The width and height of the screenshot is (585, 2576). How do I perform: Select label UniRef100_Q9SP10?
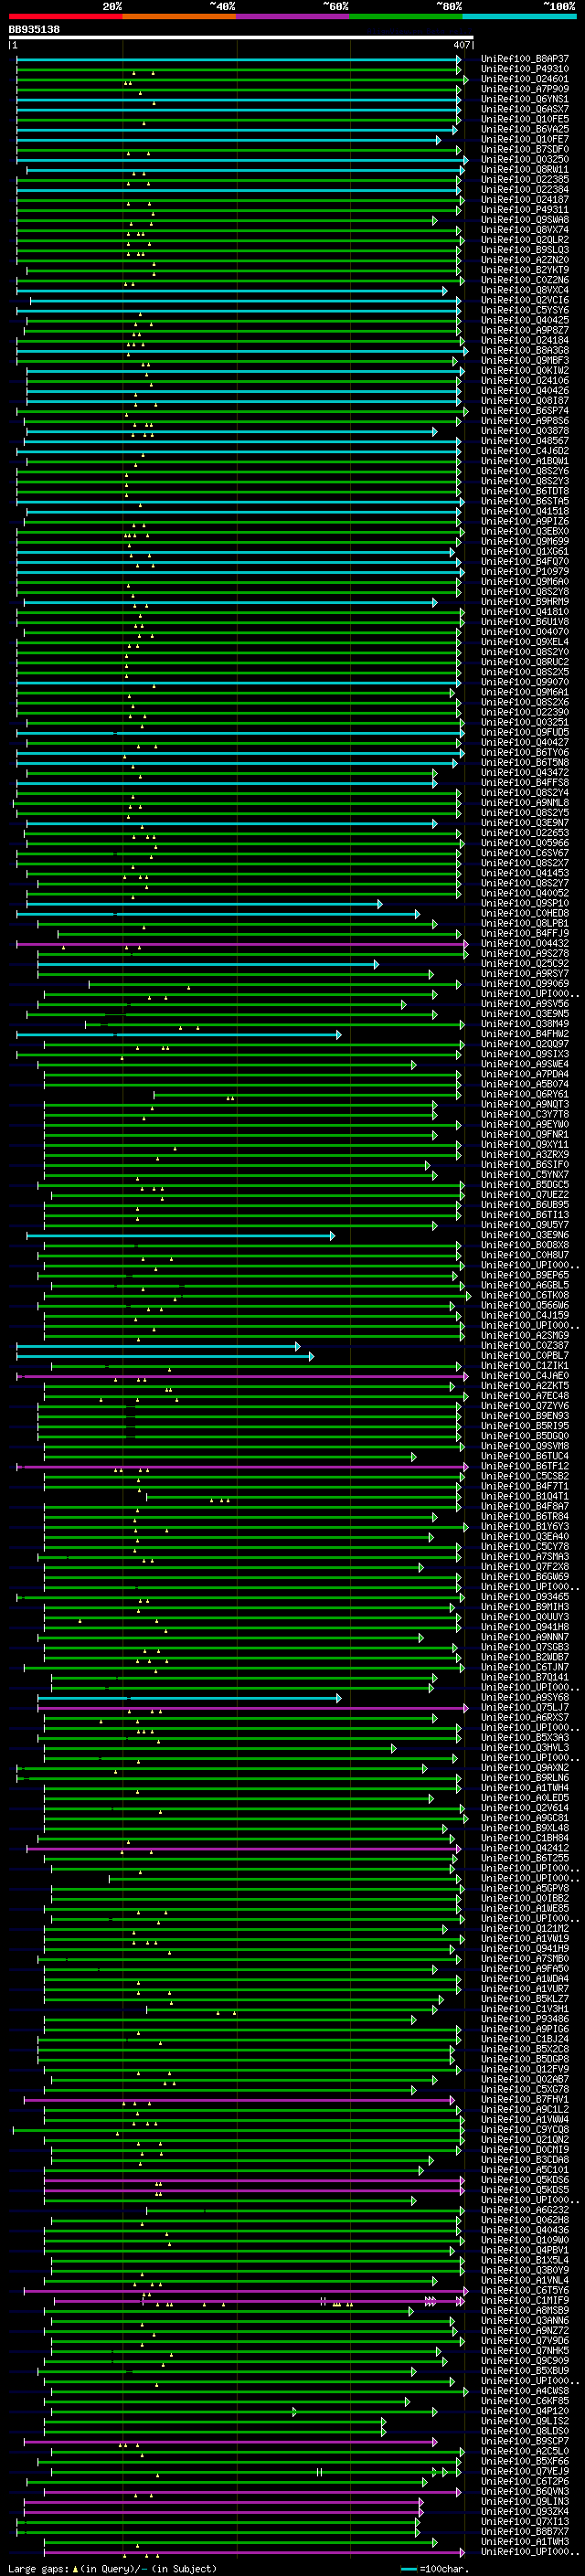pos(525,903)
